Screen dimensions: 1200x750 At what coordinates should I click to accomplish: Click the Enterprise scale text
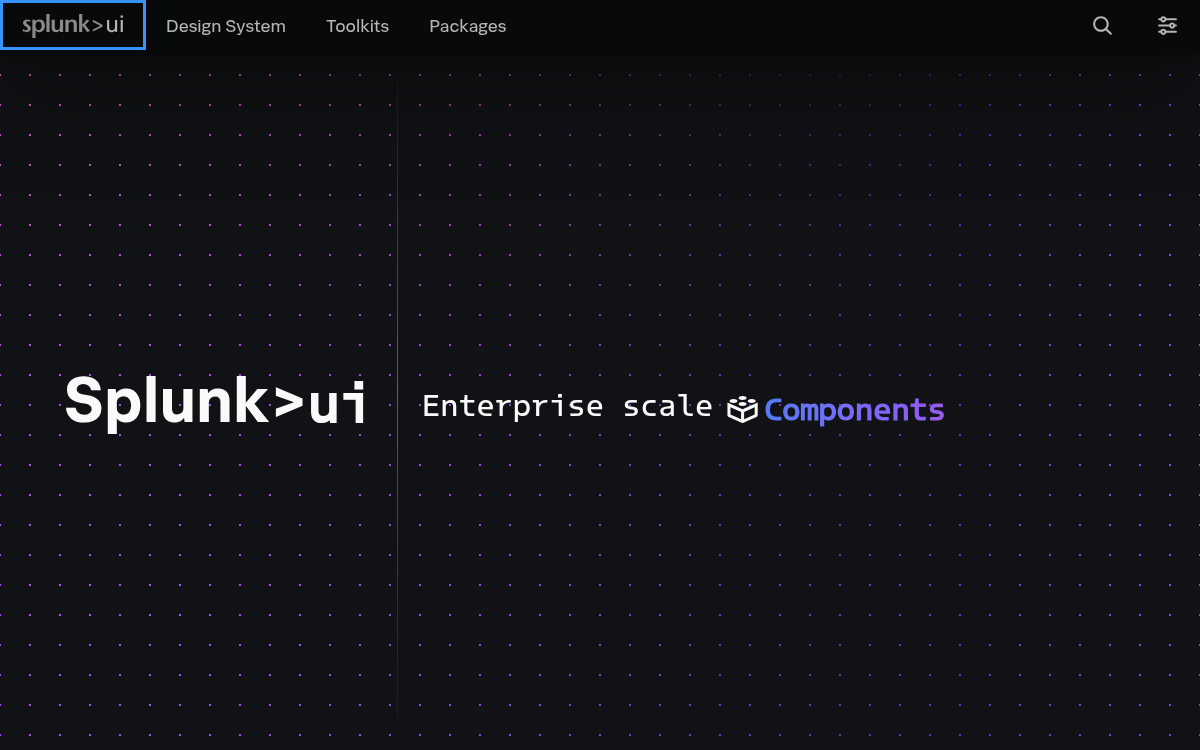(x=567, y=406)
